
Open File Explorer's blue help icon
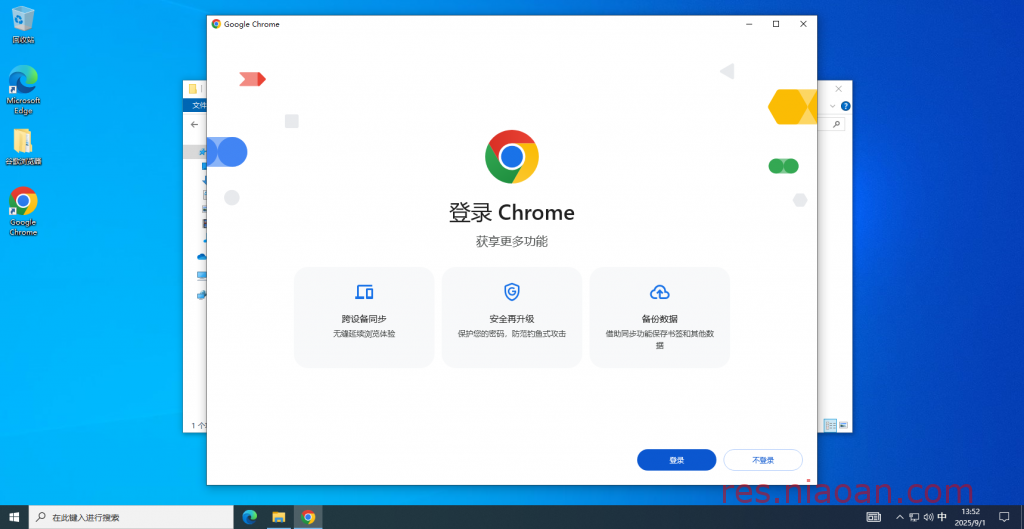pos(846,106)
